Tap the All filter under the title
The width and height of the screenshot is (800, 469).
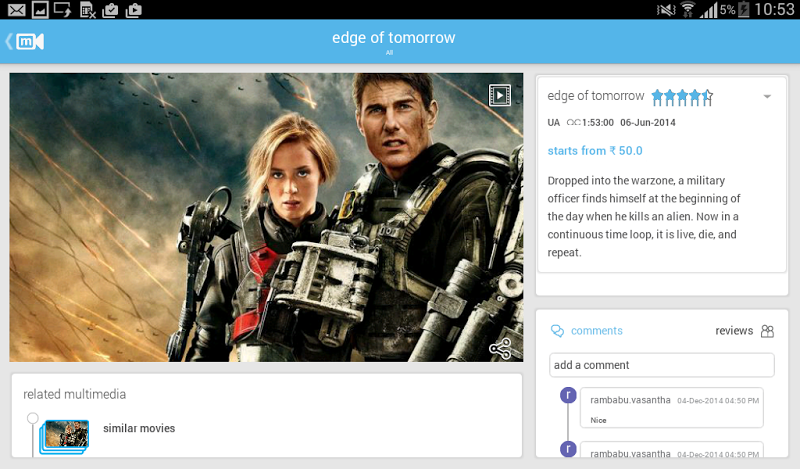click(389, 53)
